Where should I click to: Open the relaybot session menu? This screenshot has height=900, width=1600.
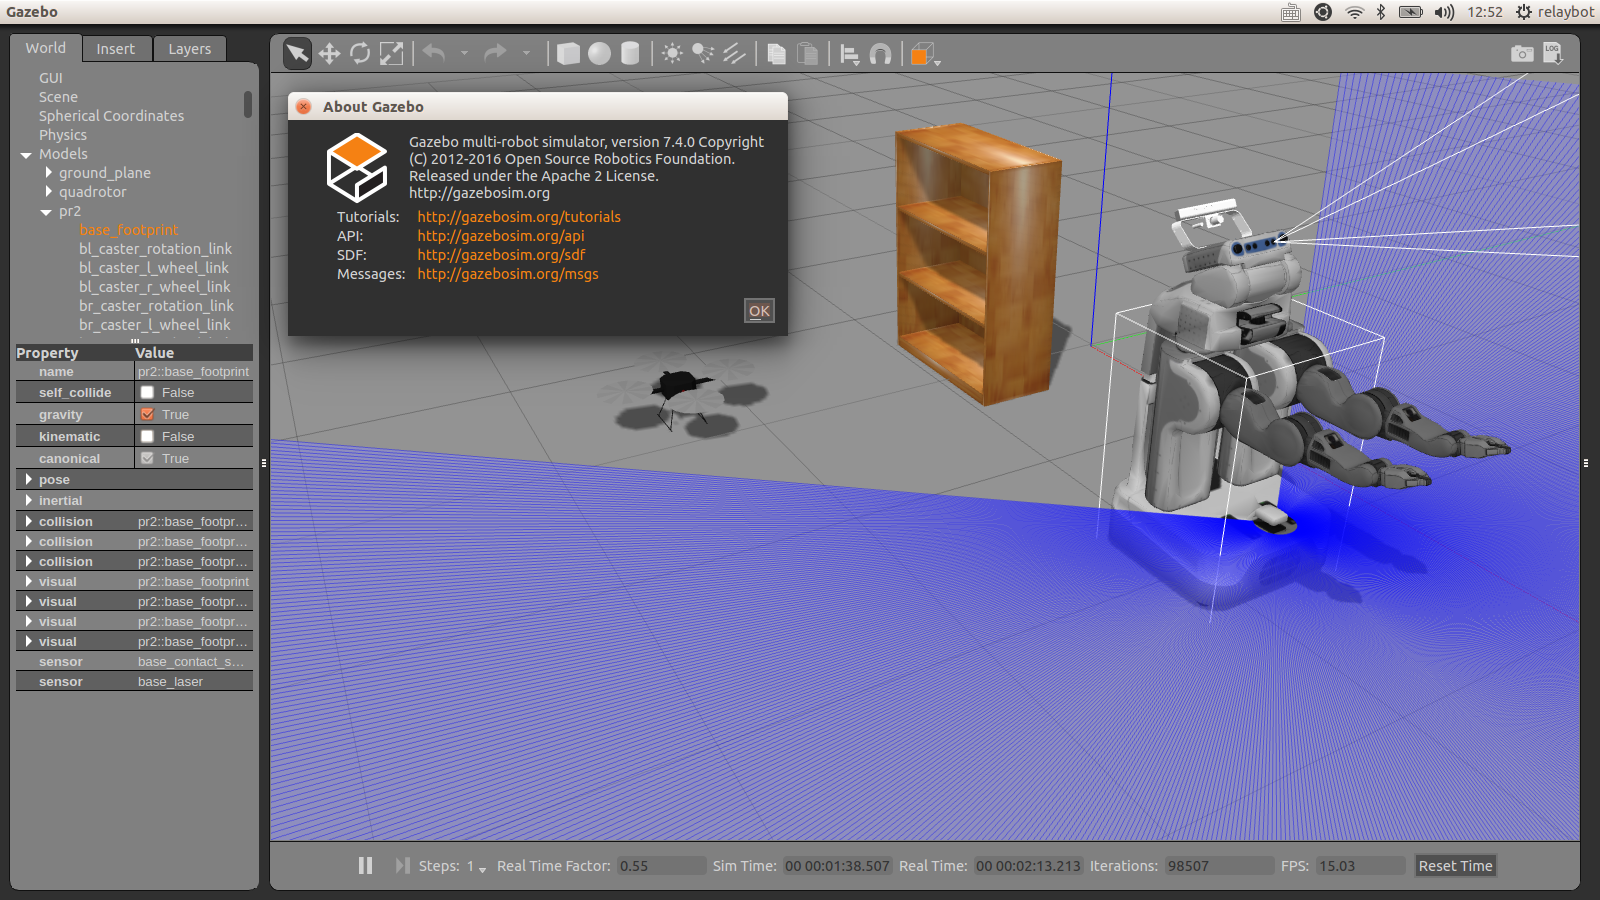1555,12
